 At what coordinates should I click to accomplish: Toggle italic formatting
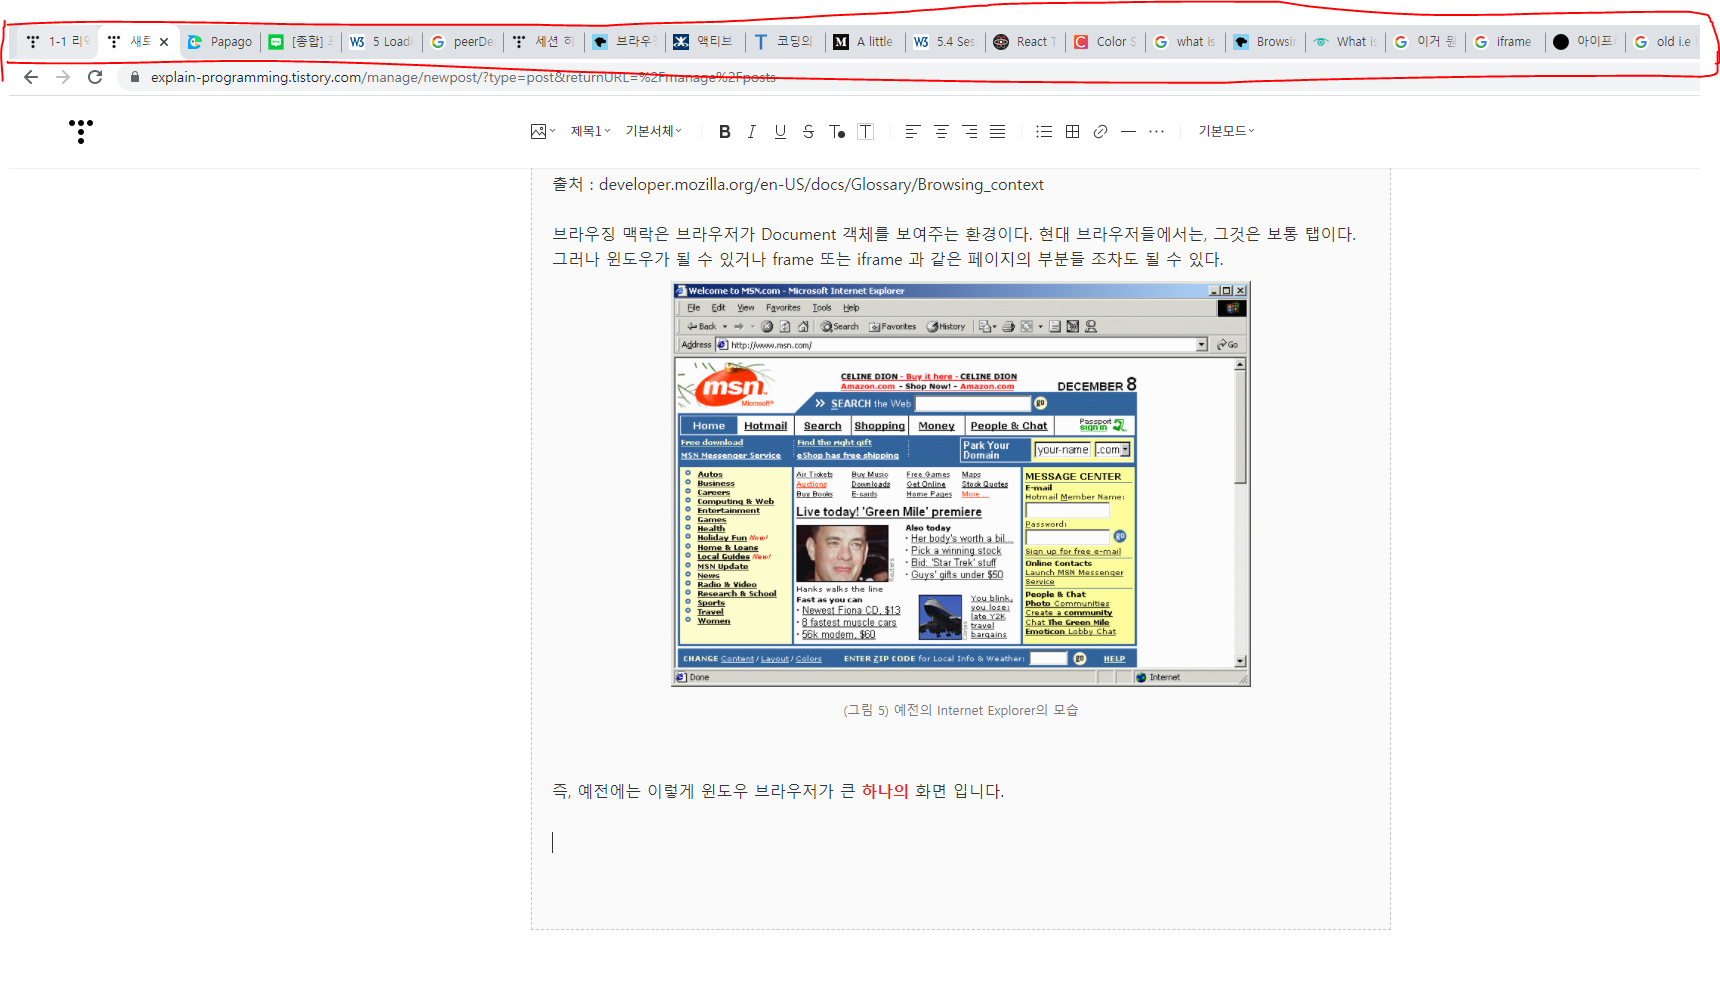click(x=752, y=131)
